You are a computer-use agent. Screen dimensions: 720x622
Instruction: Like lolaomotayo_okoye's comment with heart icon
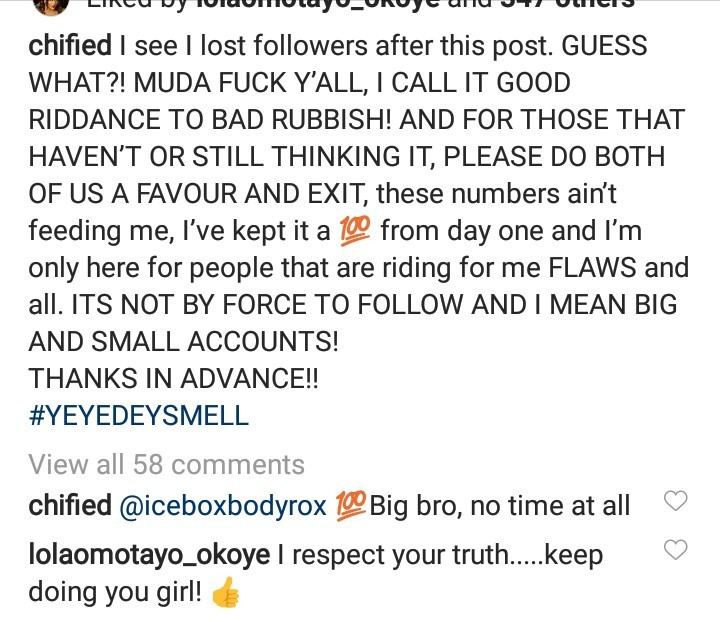point(676,549)
